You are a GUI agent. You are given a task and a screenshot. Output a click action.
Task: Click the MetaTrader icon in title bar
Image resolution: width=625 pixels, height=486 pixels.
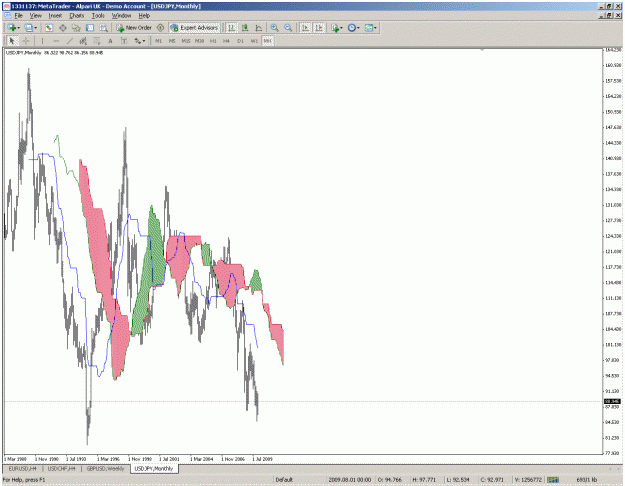(x=6, y=6)
